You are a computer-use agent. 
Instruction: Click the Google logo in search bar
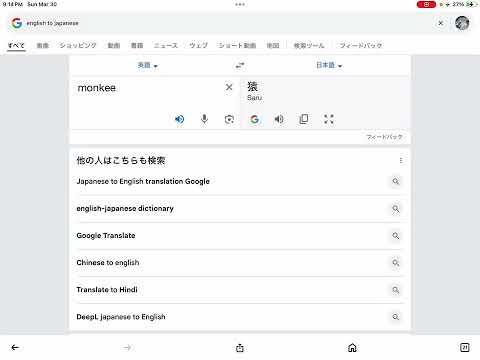pyautogui.click(x=17, y=23)
